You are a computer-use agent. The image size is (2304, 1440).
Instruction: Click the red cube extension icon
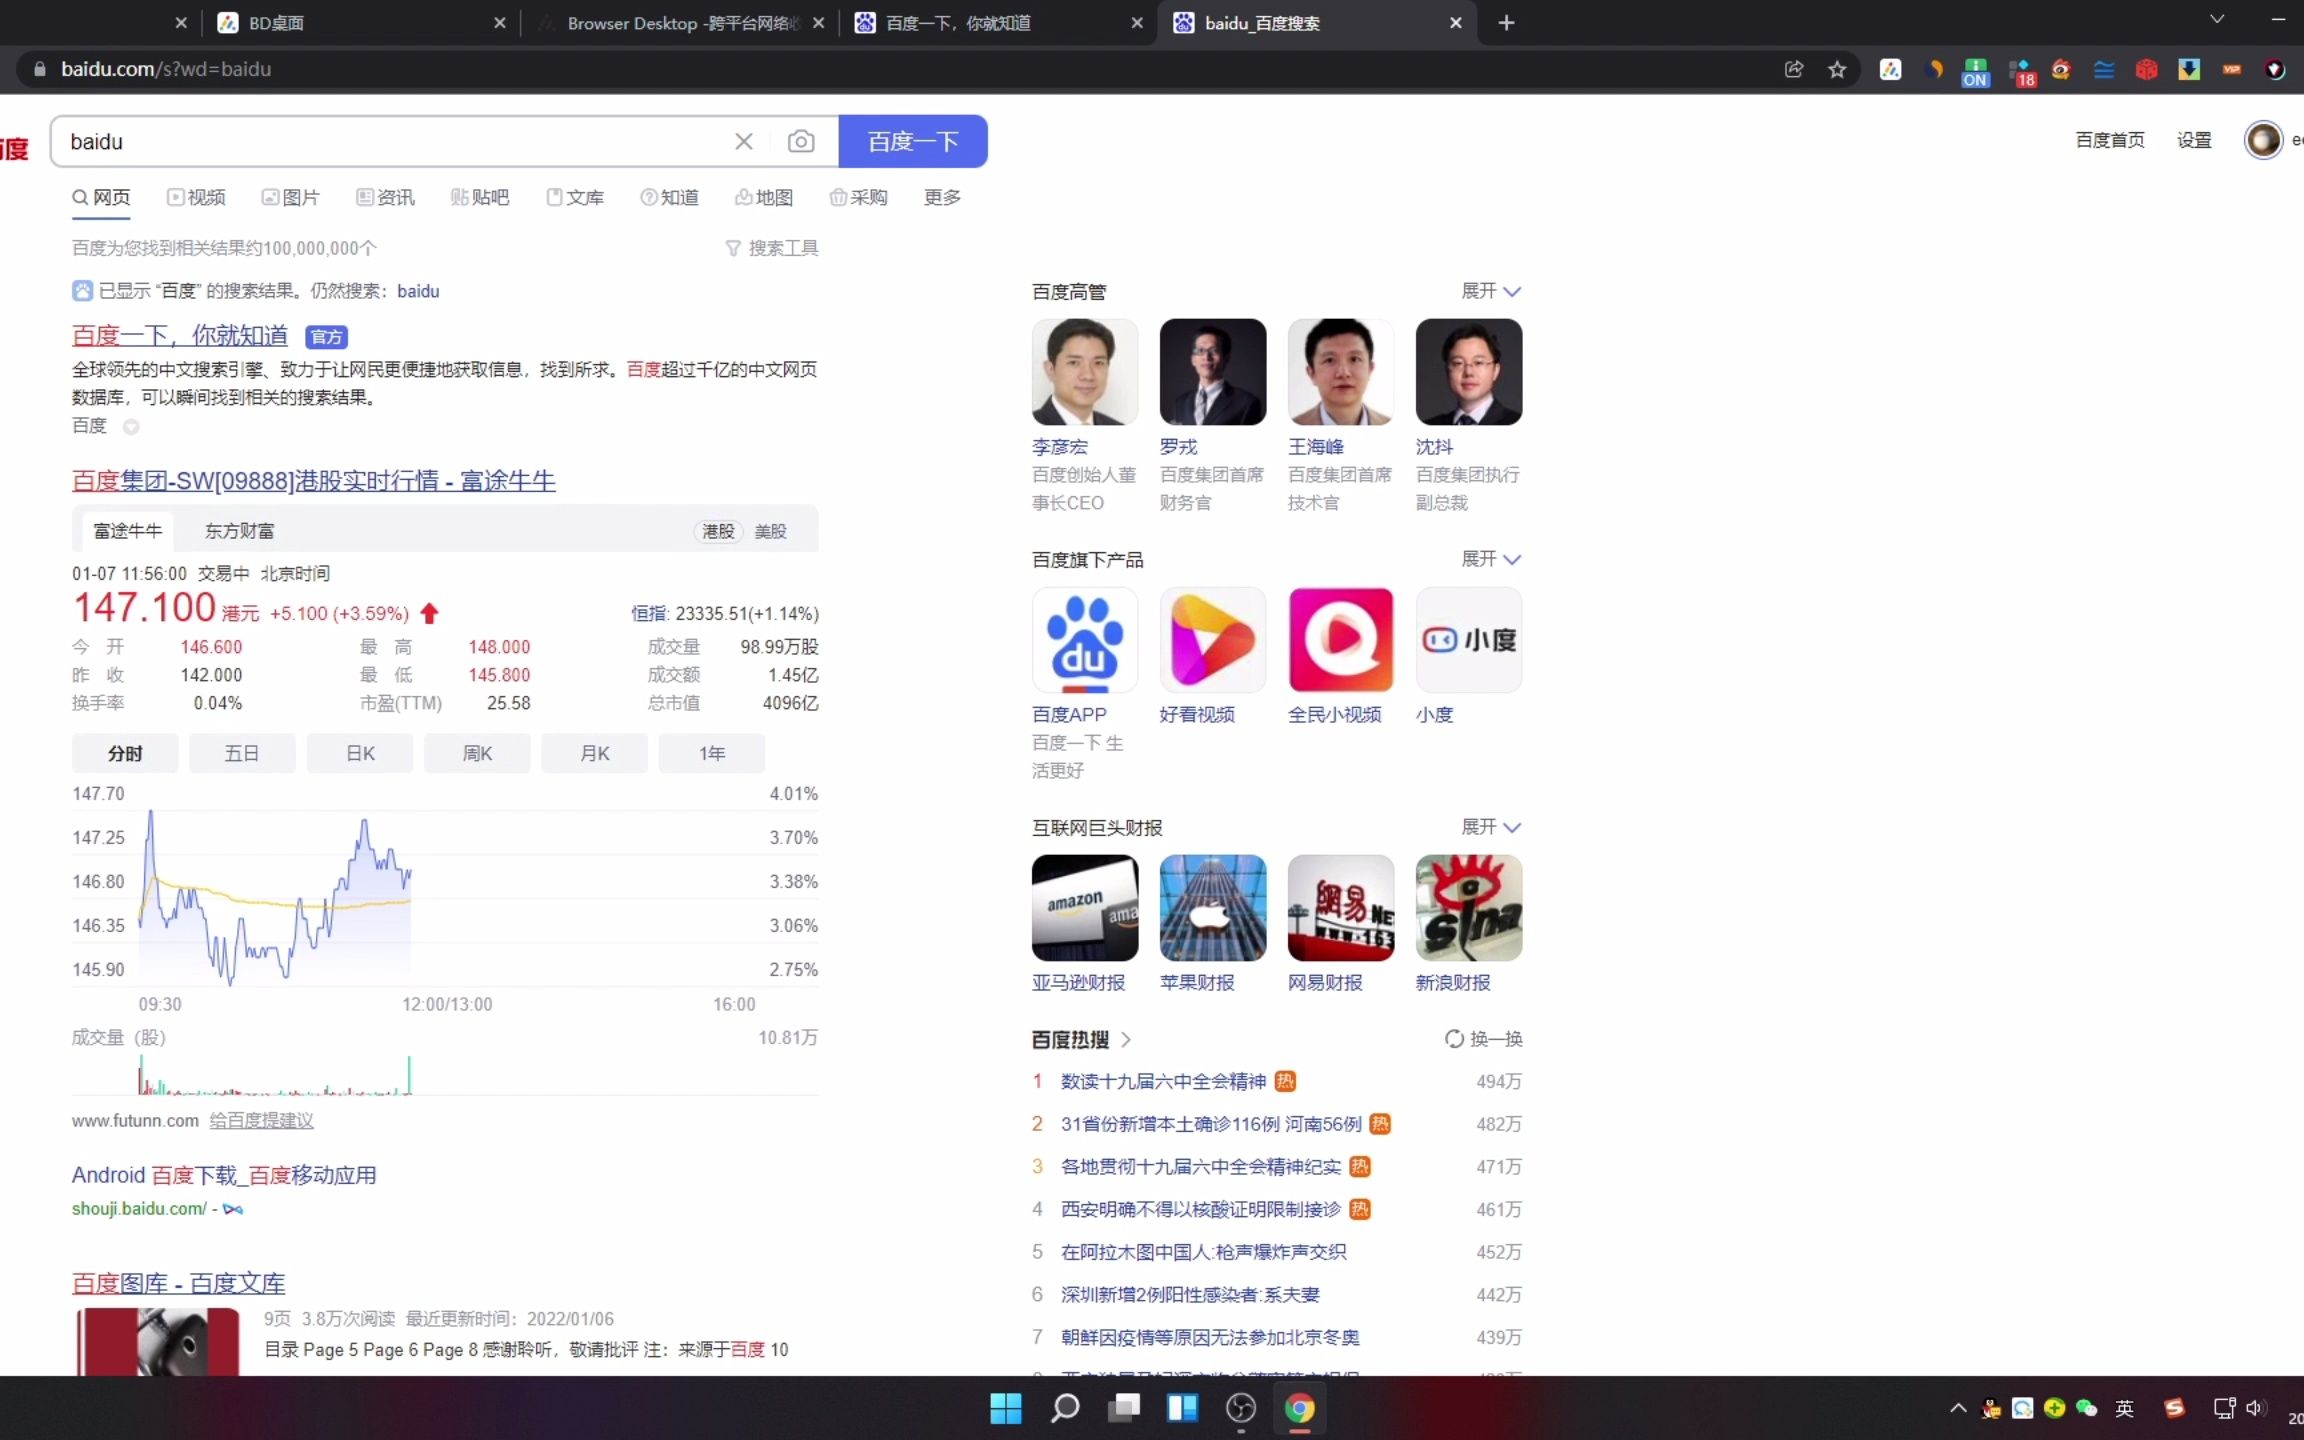coord(2146,69)
